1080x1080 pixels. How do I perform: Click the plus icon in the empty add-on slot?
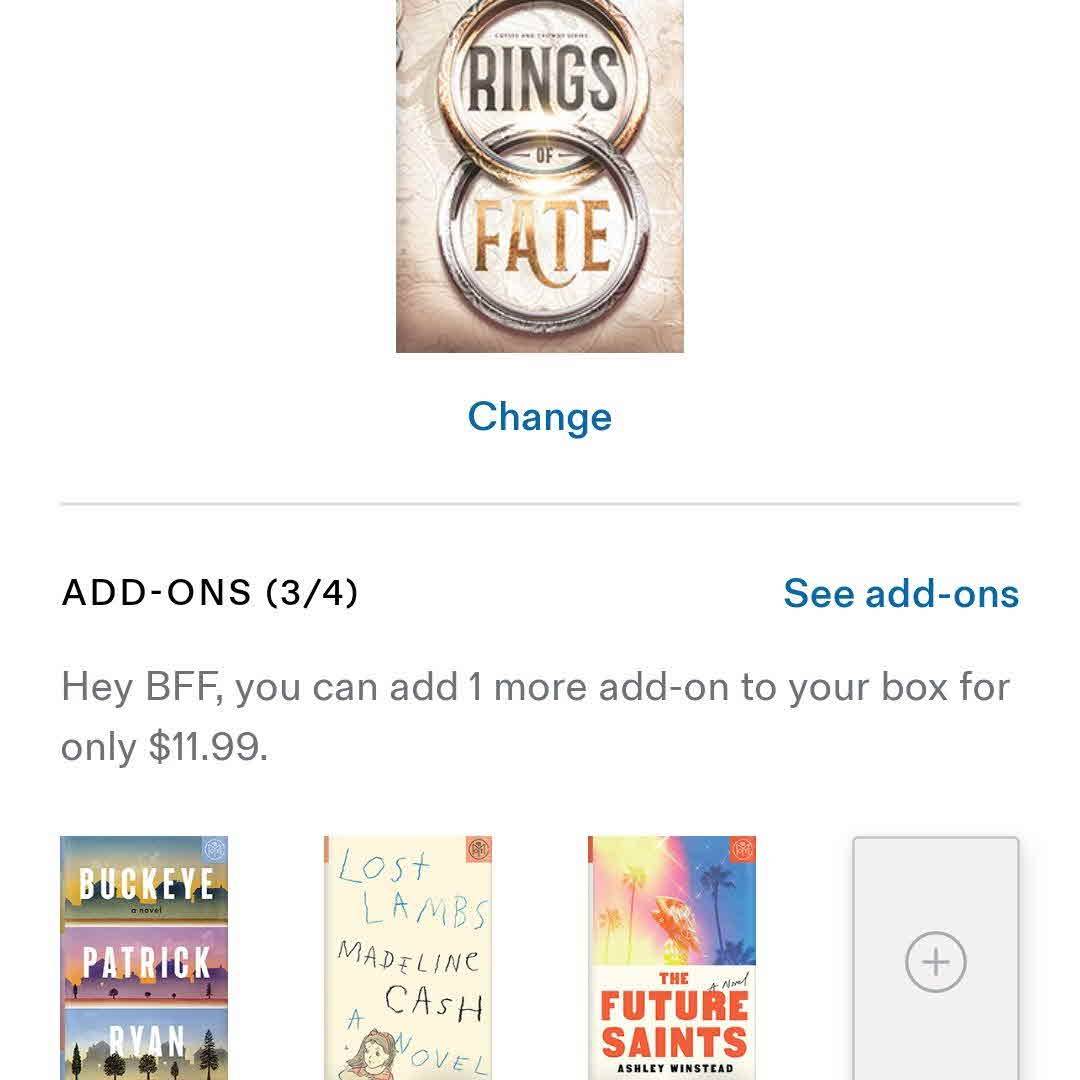(x=935, y=962)
